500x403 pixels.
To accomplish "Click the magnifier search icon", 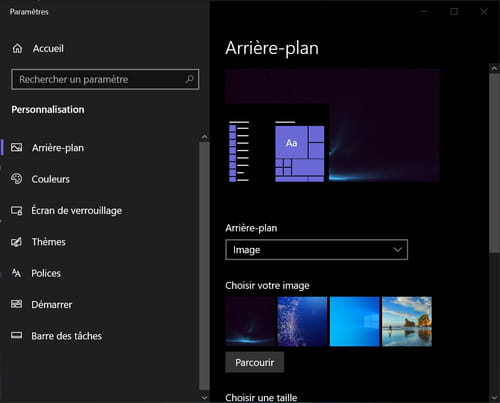I will pyautogui.click(x=189, y=79).
